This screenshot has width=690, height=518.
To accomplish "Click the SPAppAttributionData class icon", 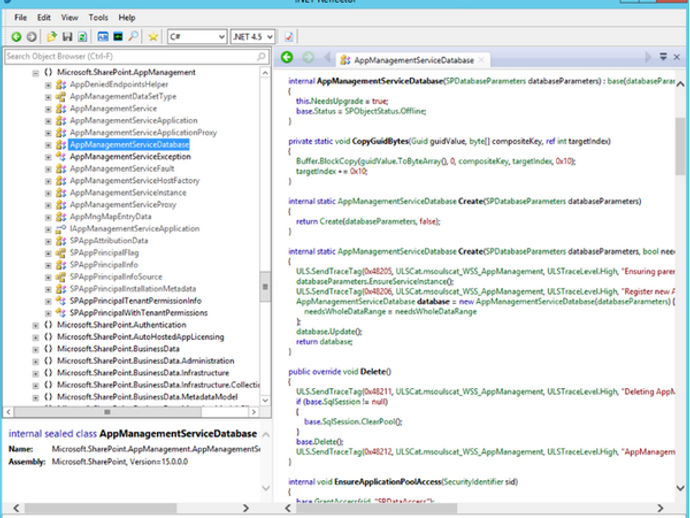I will pyautogui.click(x=61, y=241).
